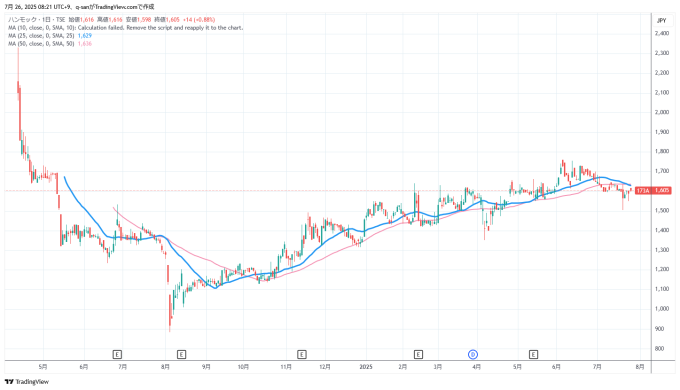This screenshot has width=680, height=390.
Task: Click the red 173A 1,605 price tag
Action: (653, 190)
